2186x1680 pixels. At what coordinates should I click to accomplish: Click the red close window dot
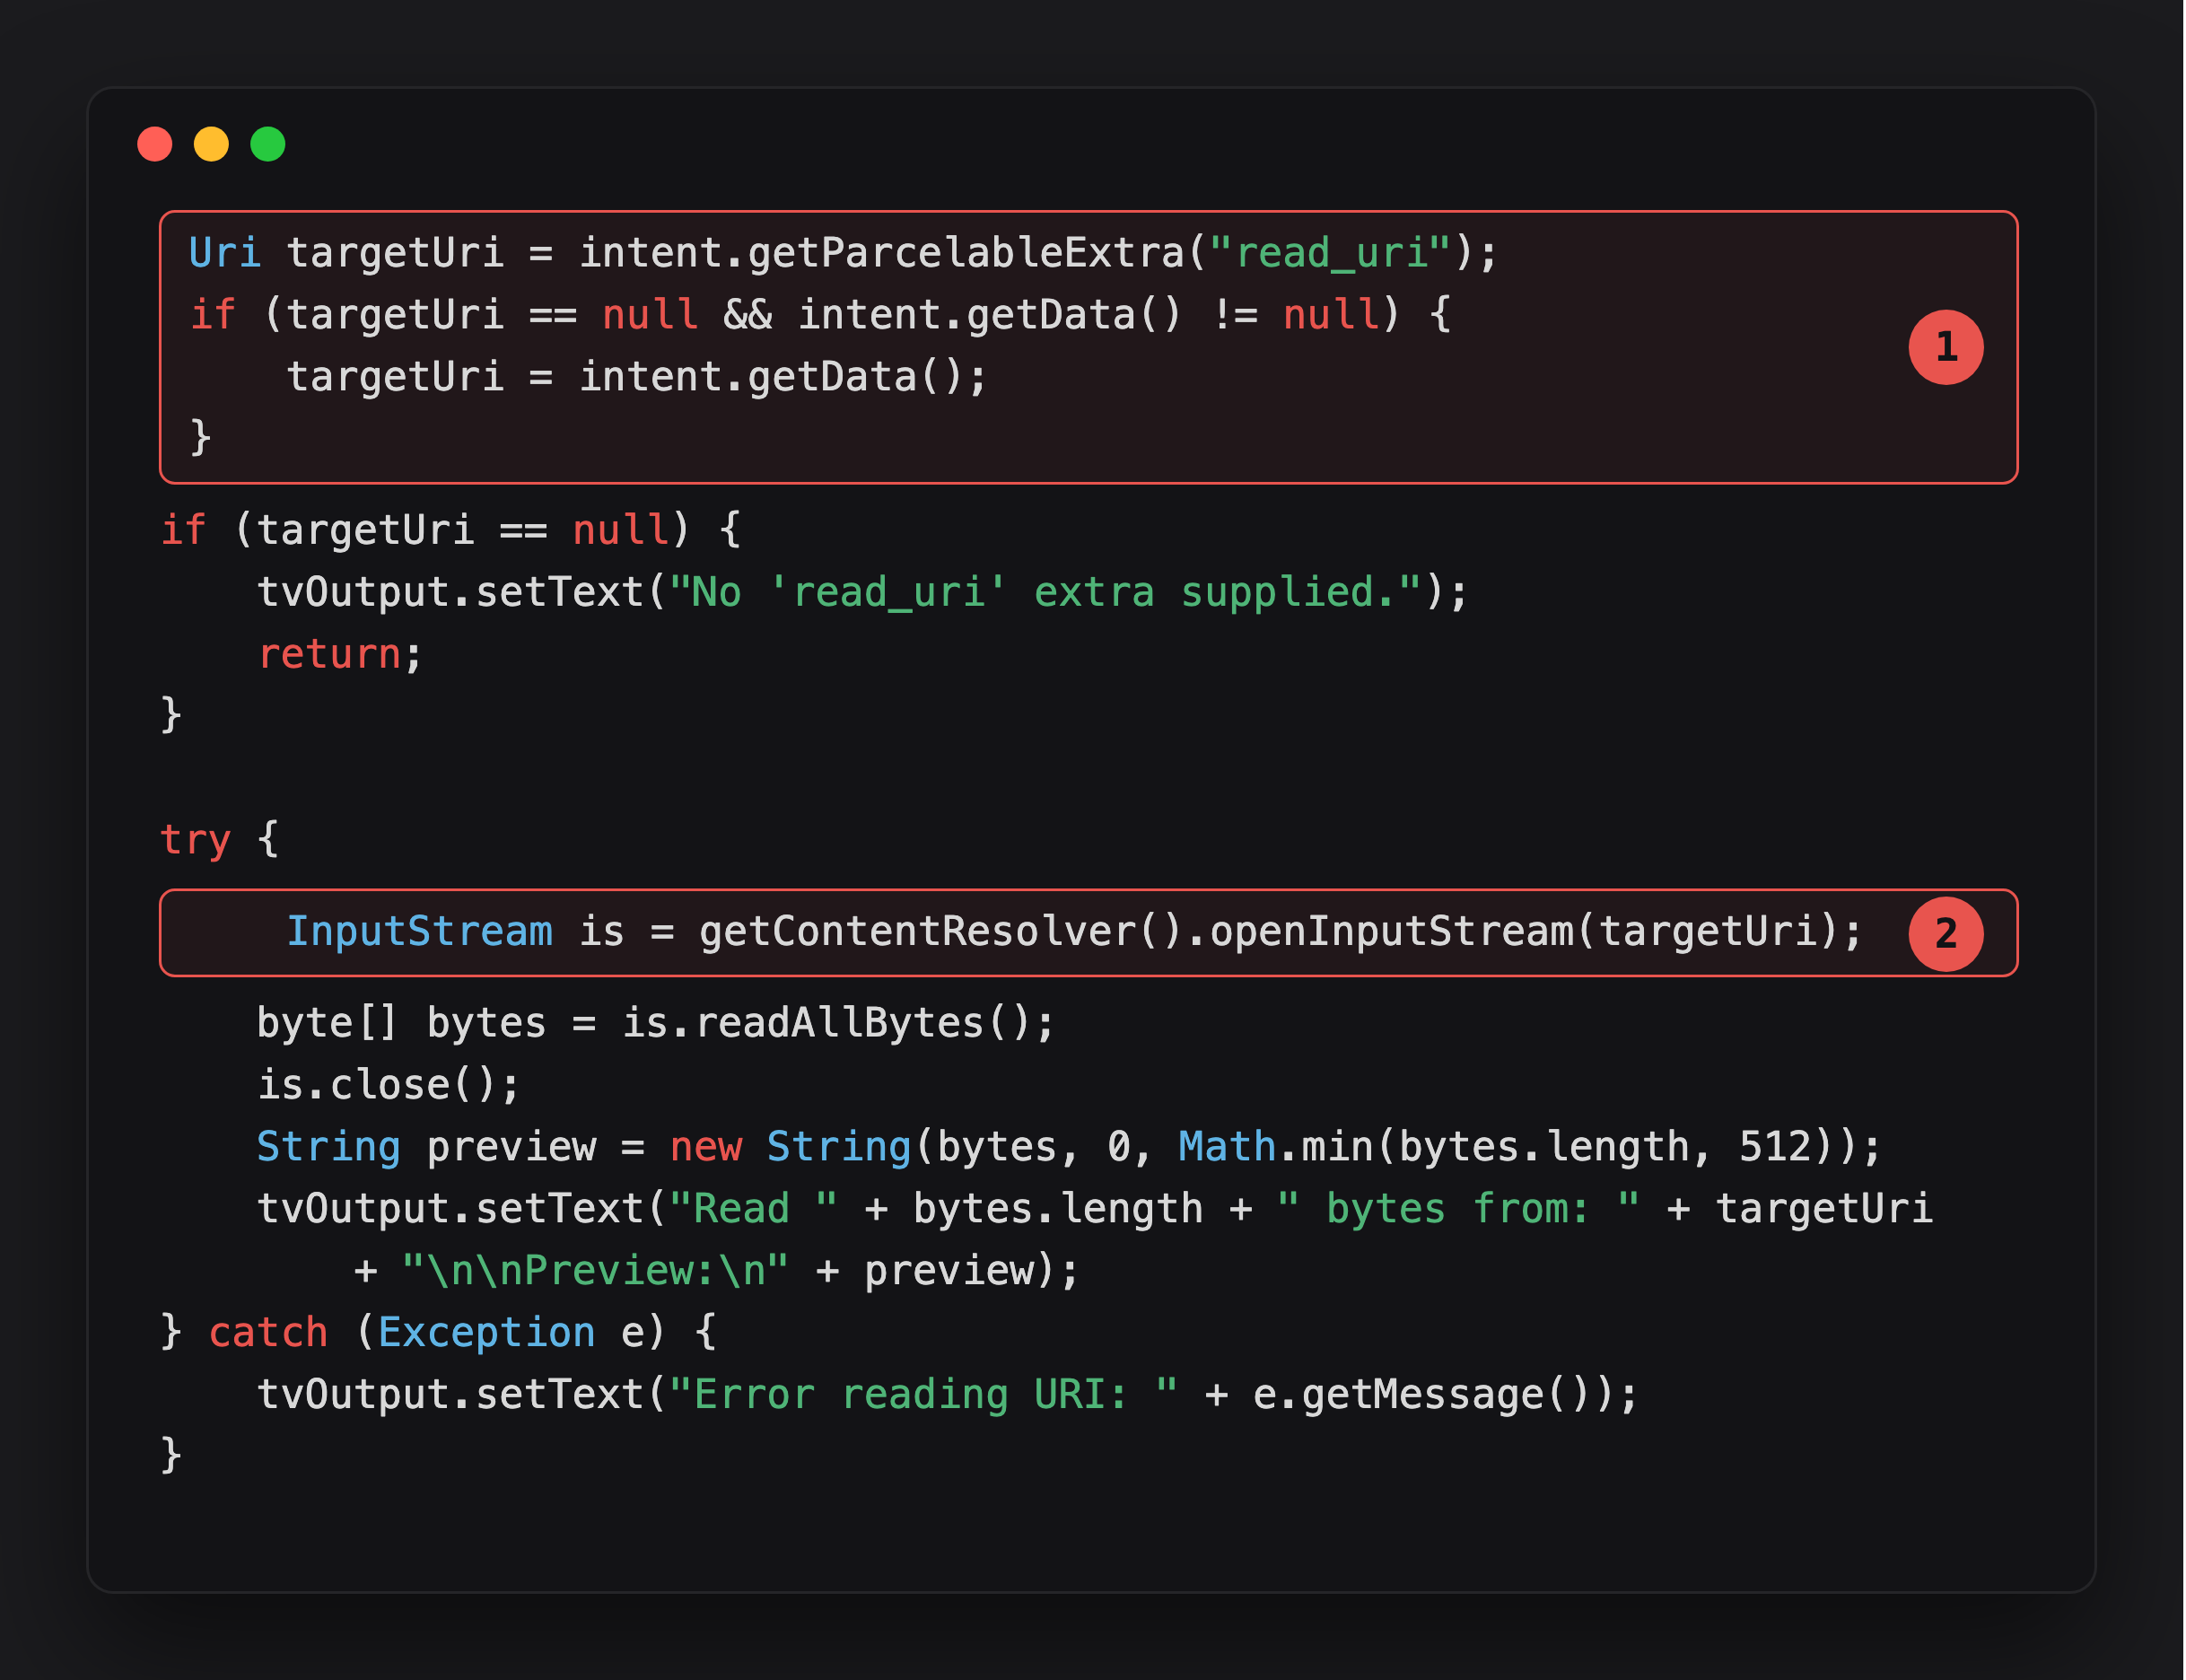(155, 144)
